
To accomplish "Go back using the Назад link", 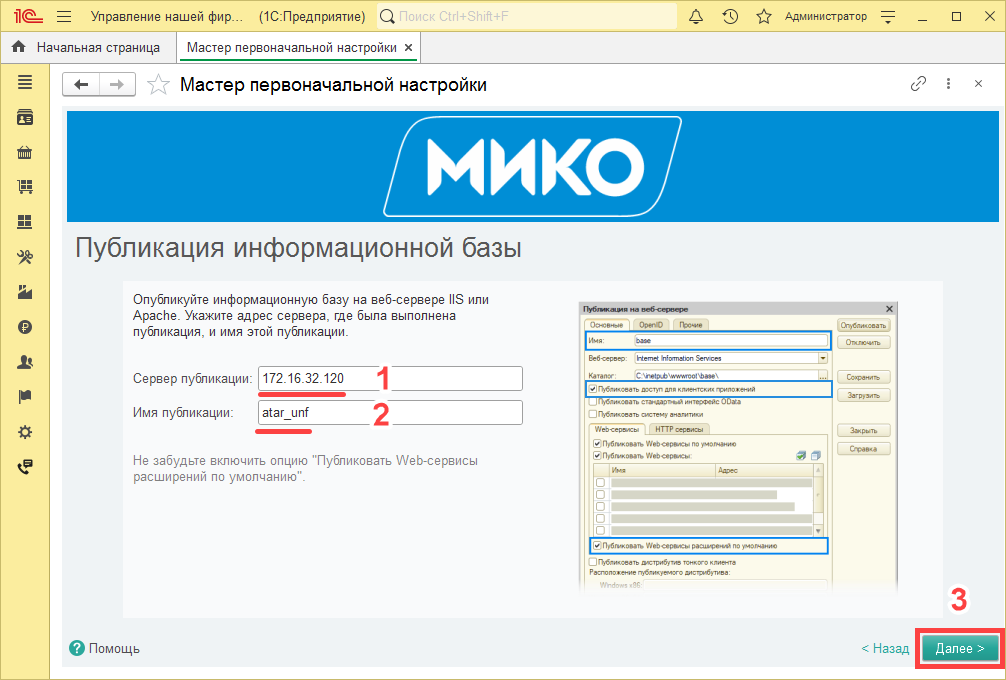I will 885,648.
